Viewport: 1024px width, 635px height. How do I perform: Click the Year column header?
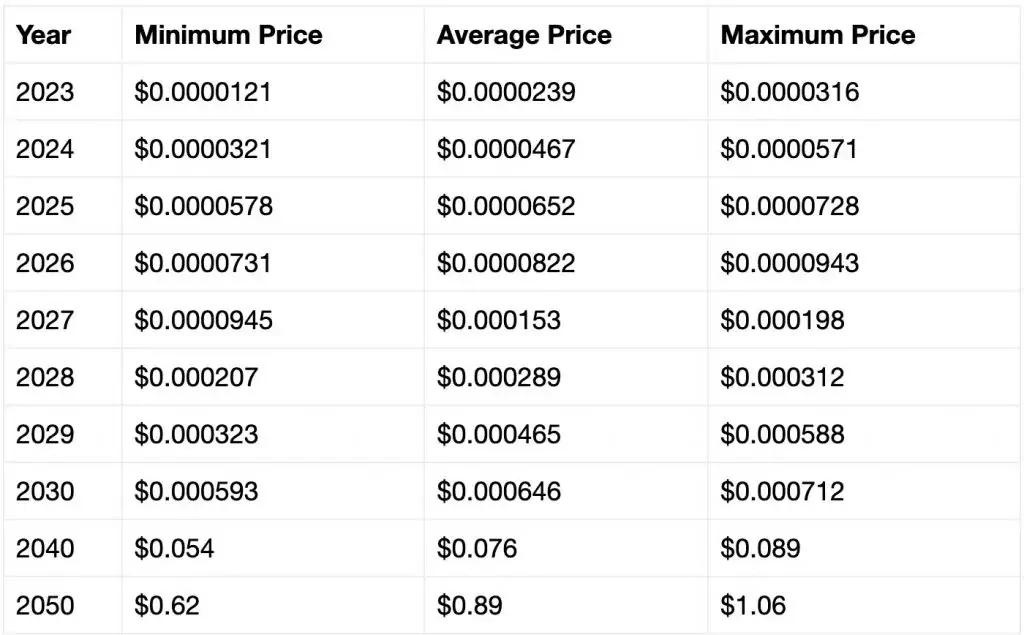[43, 35]
